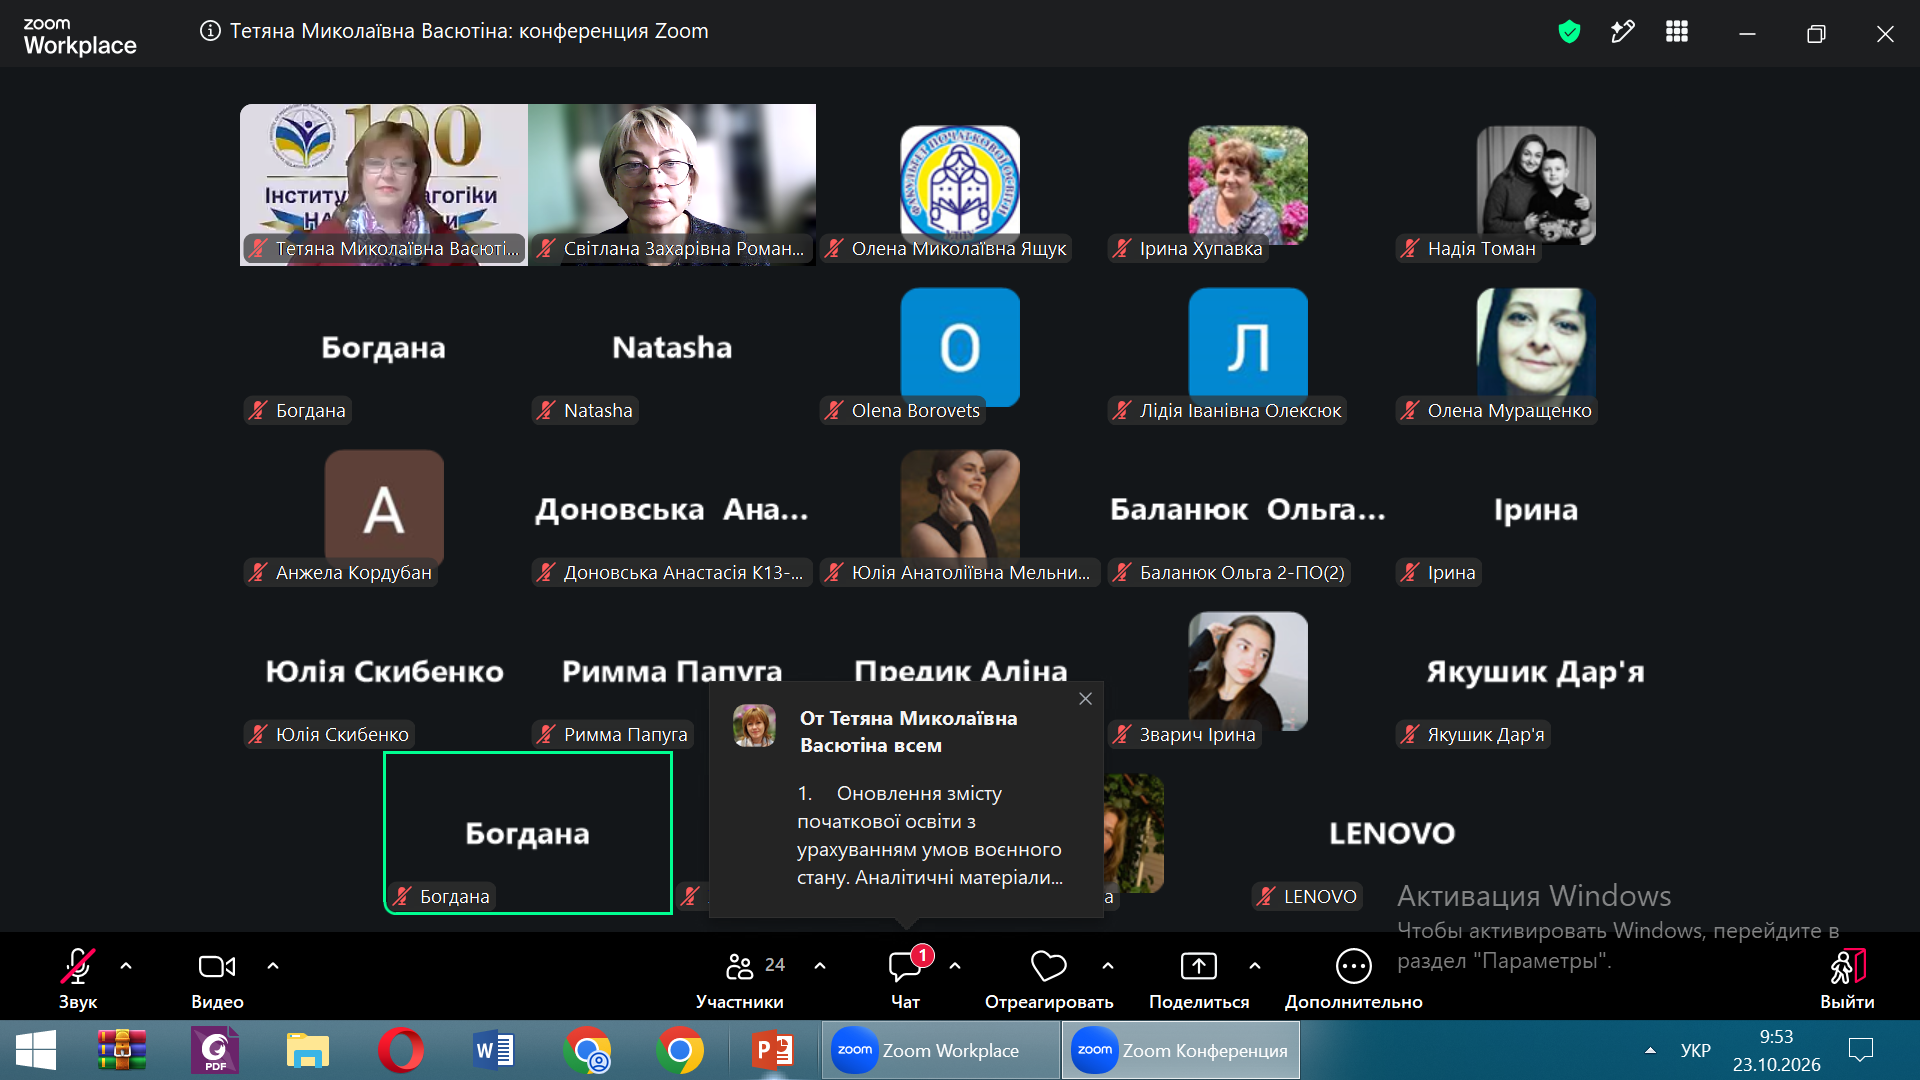The image size is (1920, 1080).
Task: Open the AI companion sparkle pen icon
Action: click(x=1623, y=32)
